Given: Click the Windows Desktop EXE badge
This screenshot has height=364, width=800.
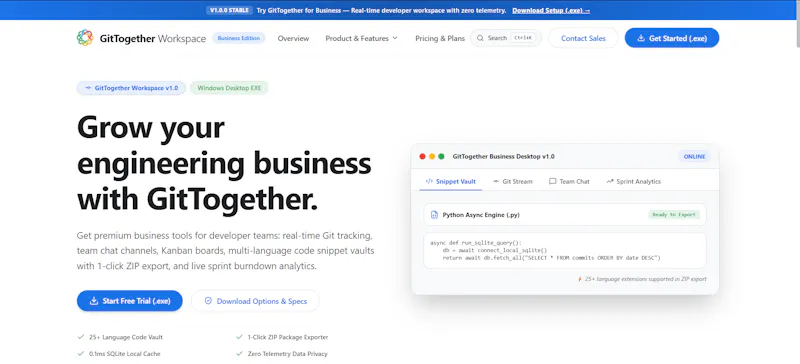Looking at the screenshot, I should [x=229, y=88].
